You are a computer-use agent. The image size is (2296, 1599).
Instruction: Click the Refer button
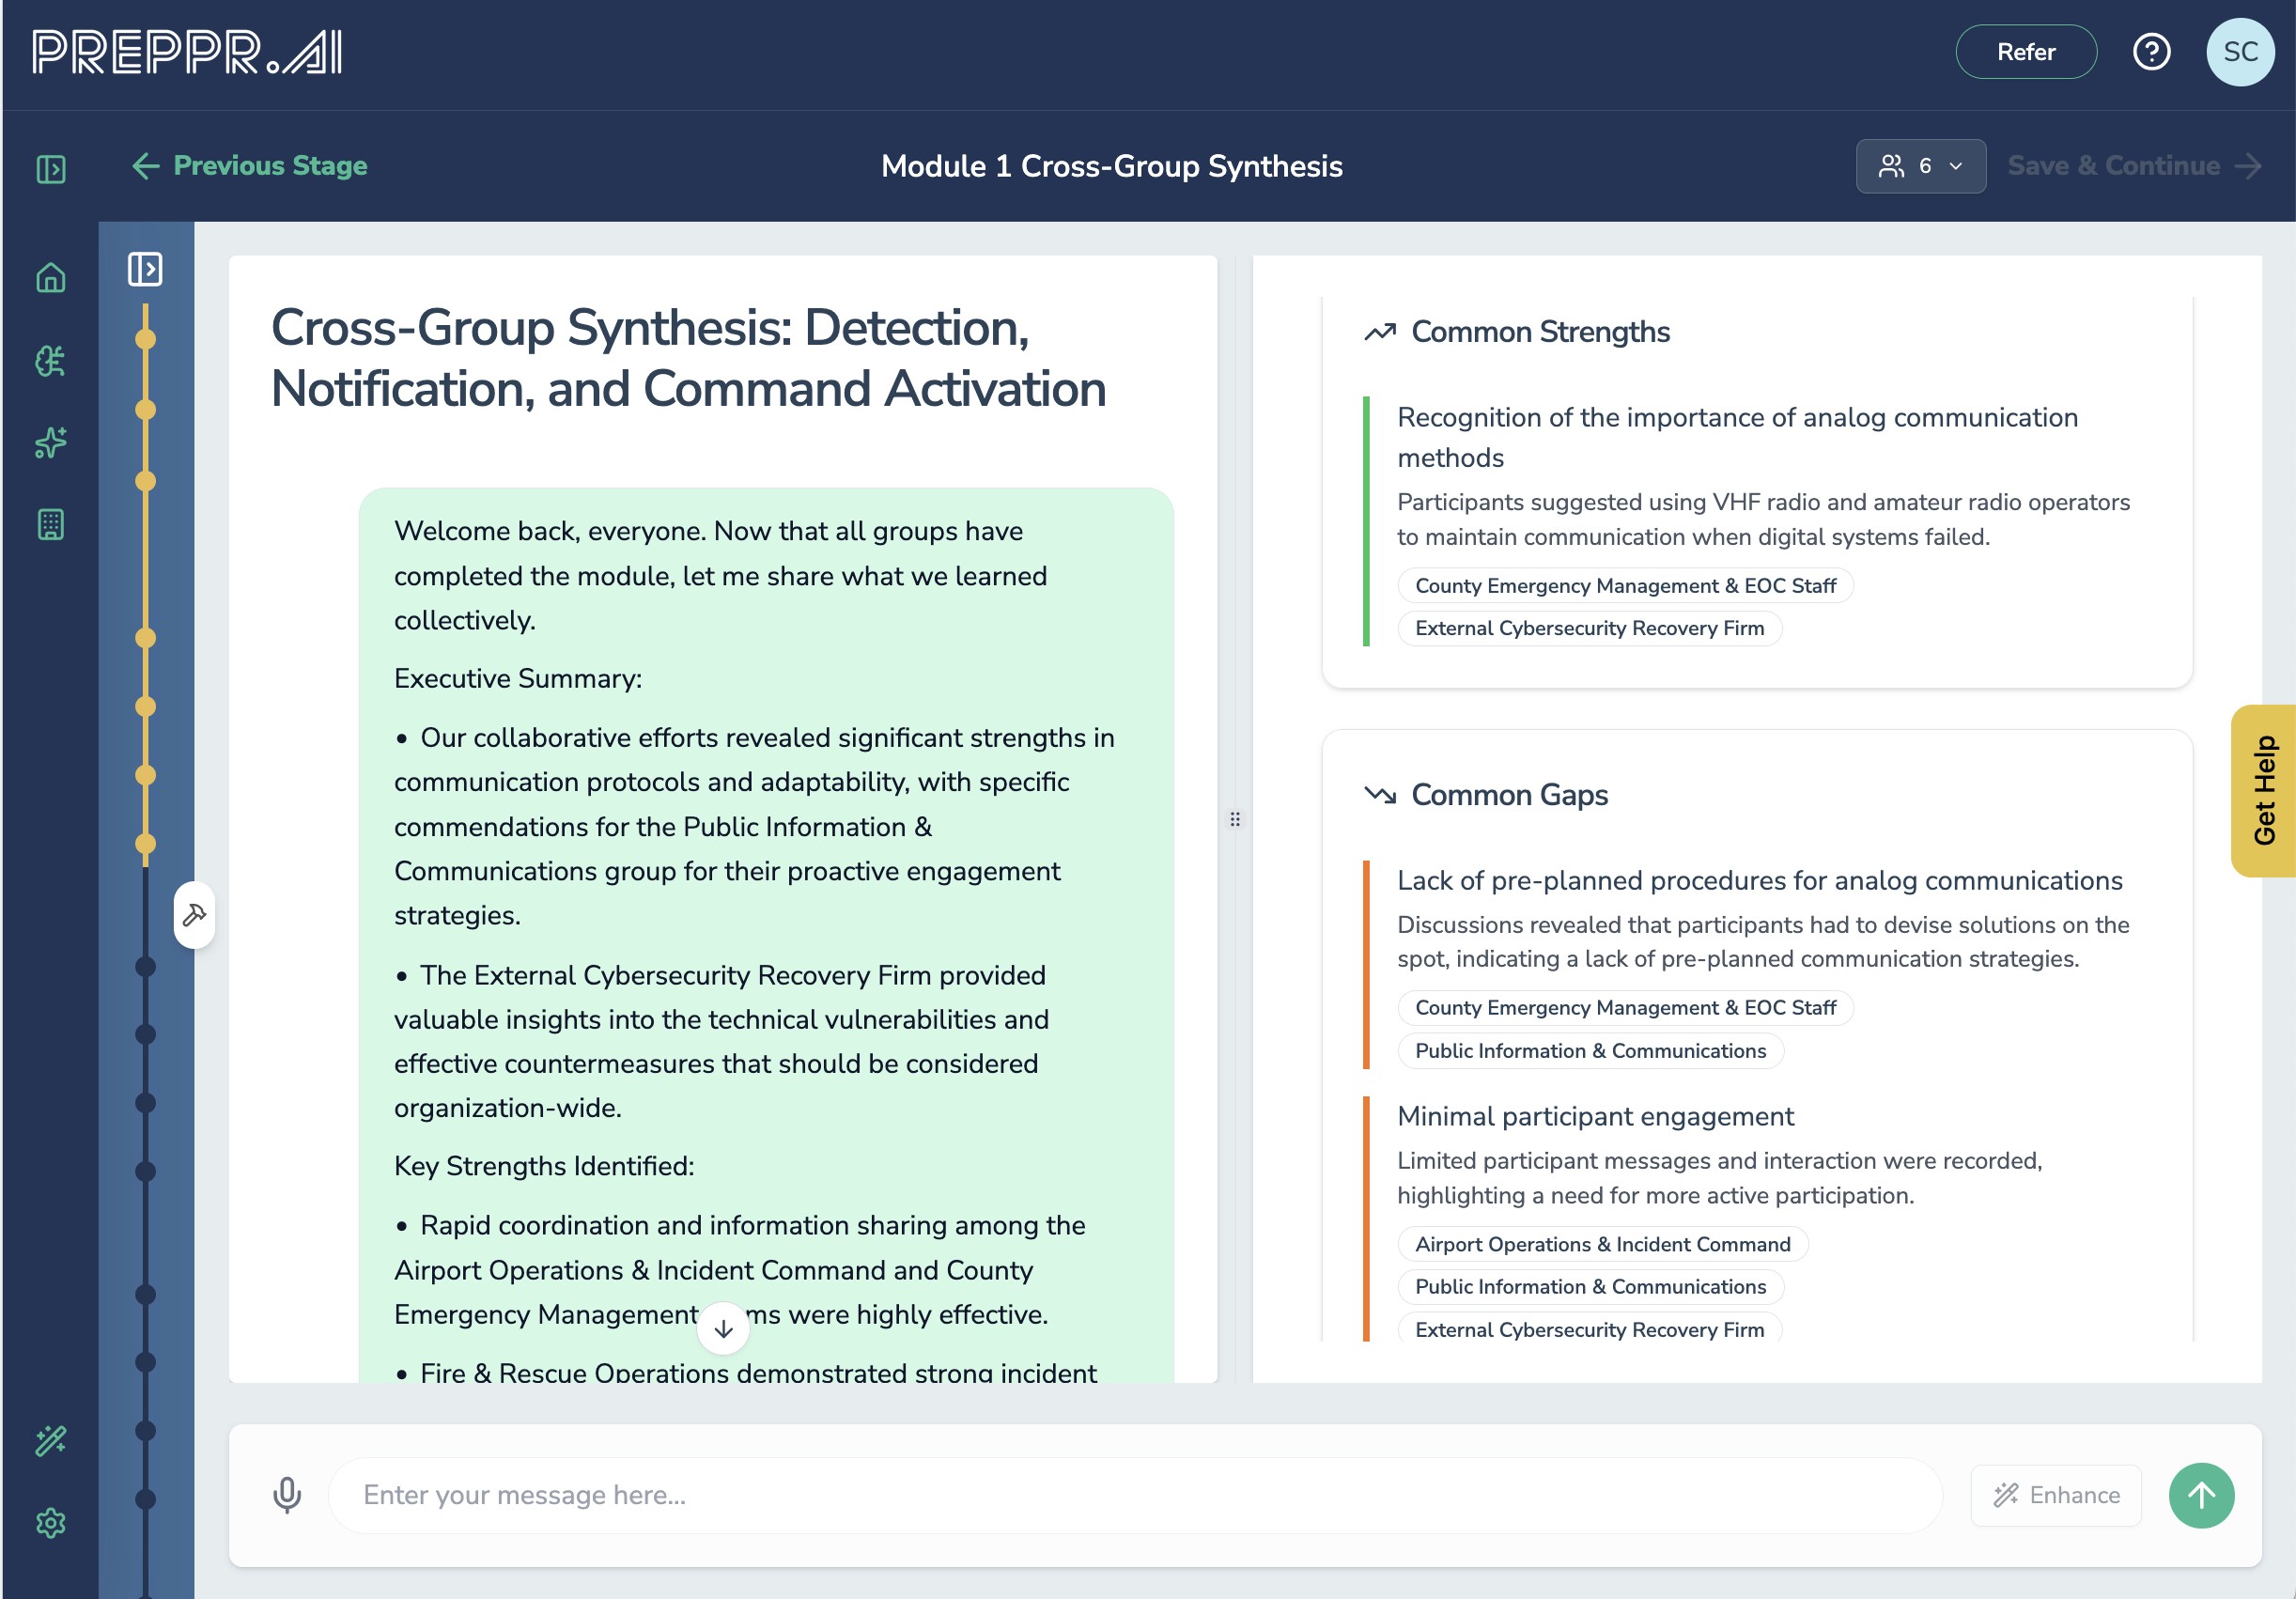(2026, 52)
